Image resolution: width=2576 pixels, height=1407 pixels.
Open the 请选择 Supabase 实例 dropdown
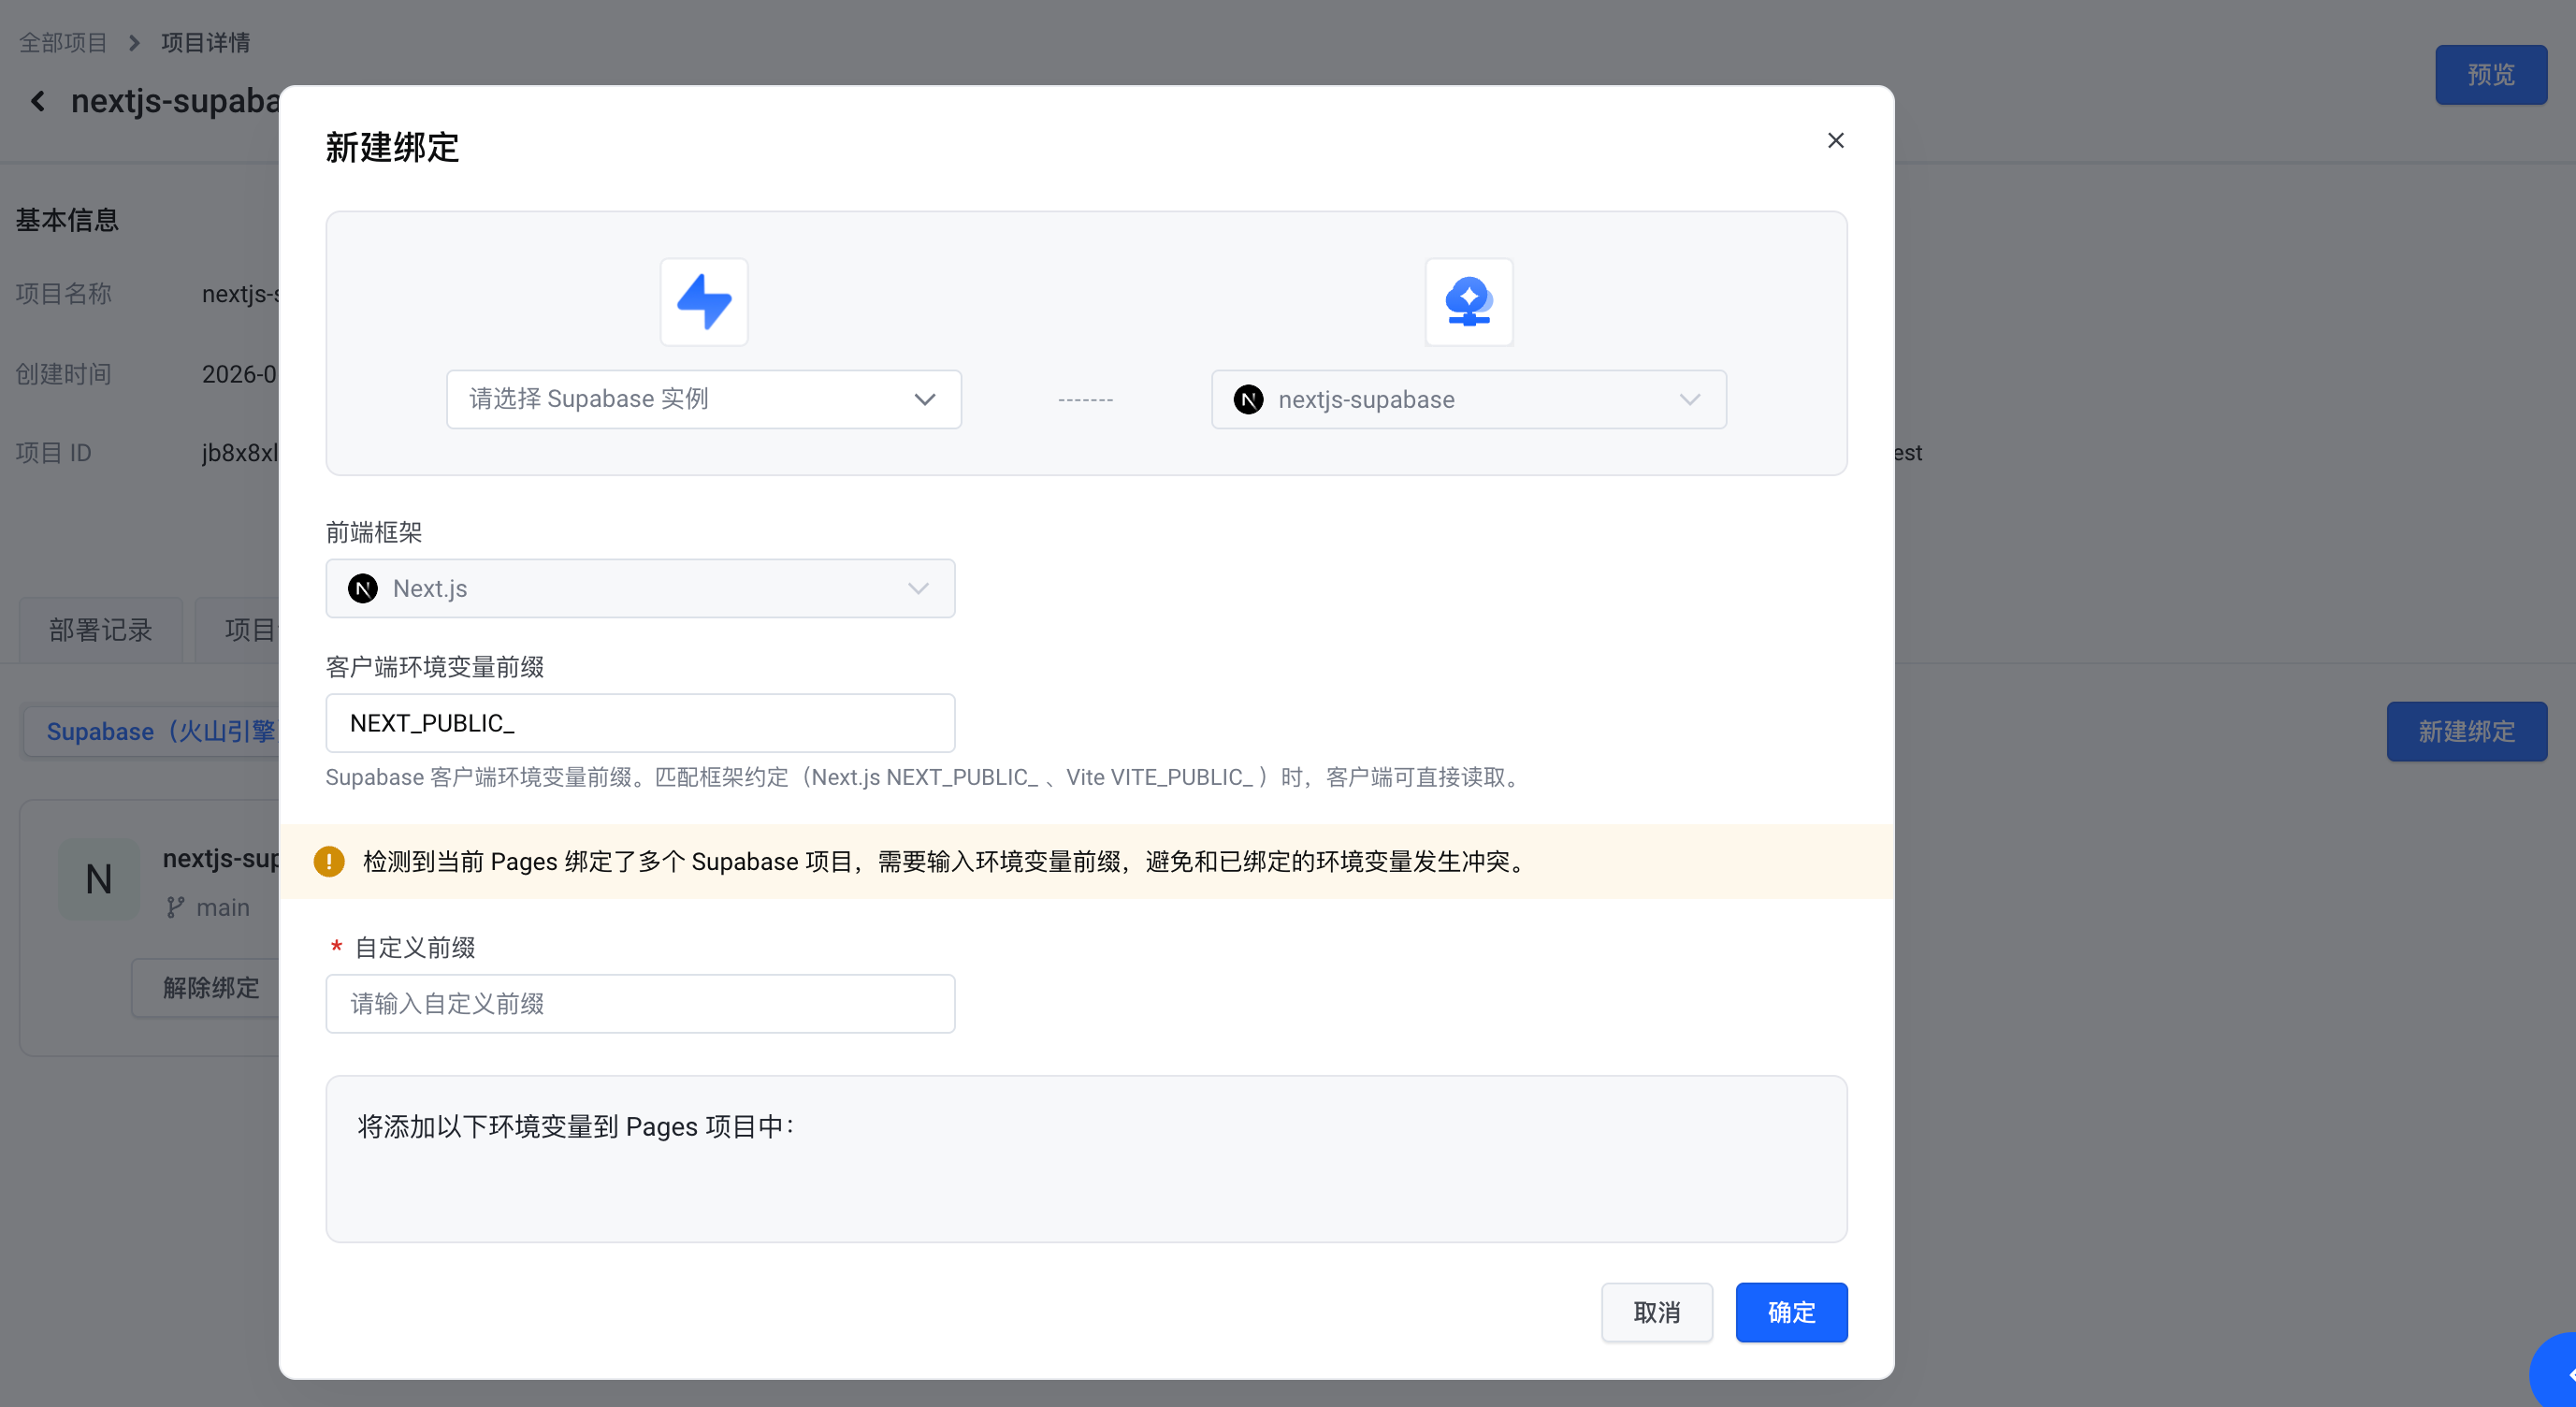pos(704,399)
